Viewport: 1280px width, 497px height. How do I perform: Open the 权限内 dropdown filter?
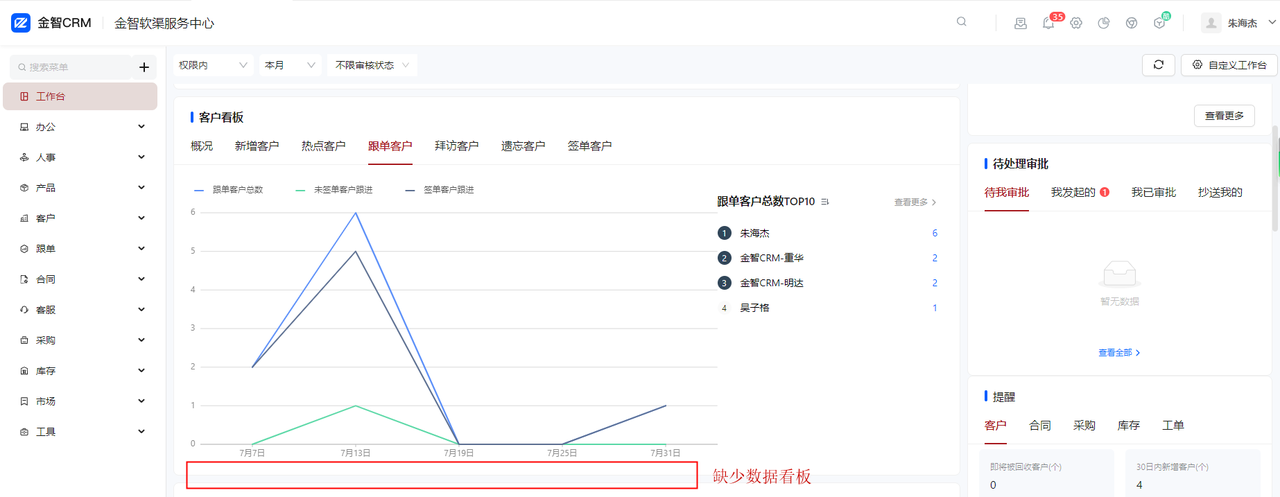213,65
